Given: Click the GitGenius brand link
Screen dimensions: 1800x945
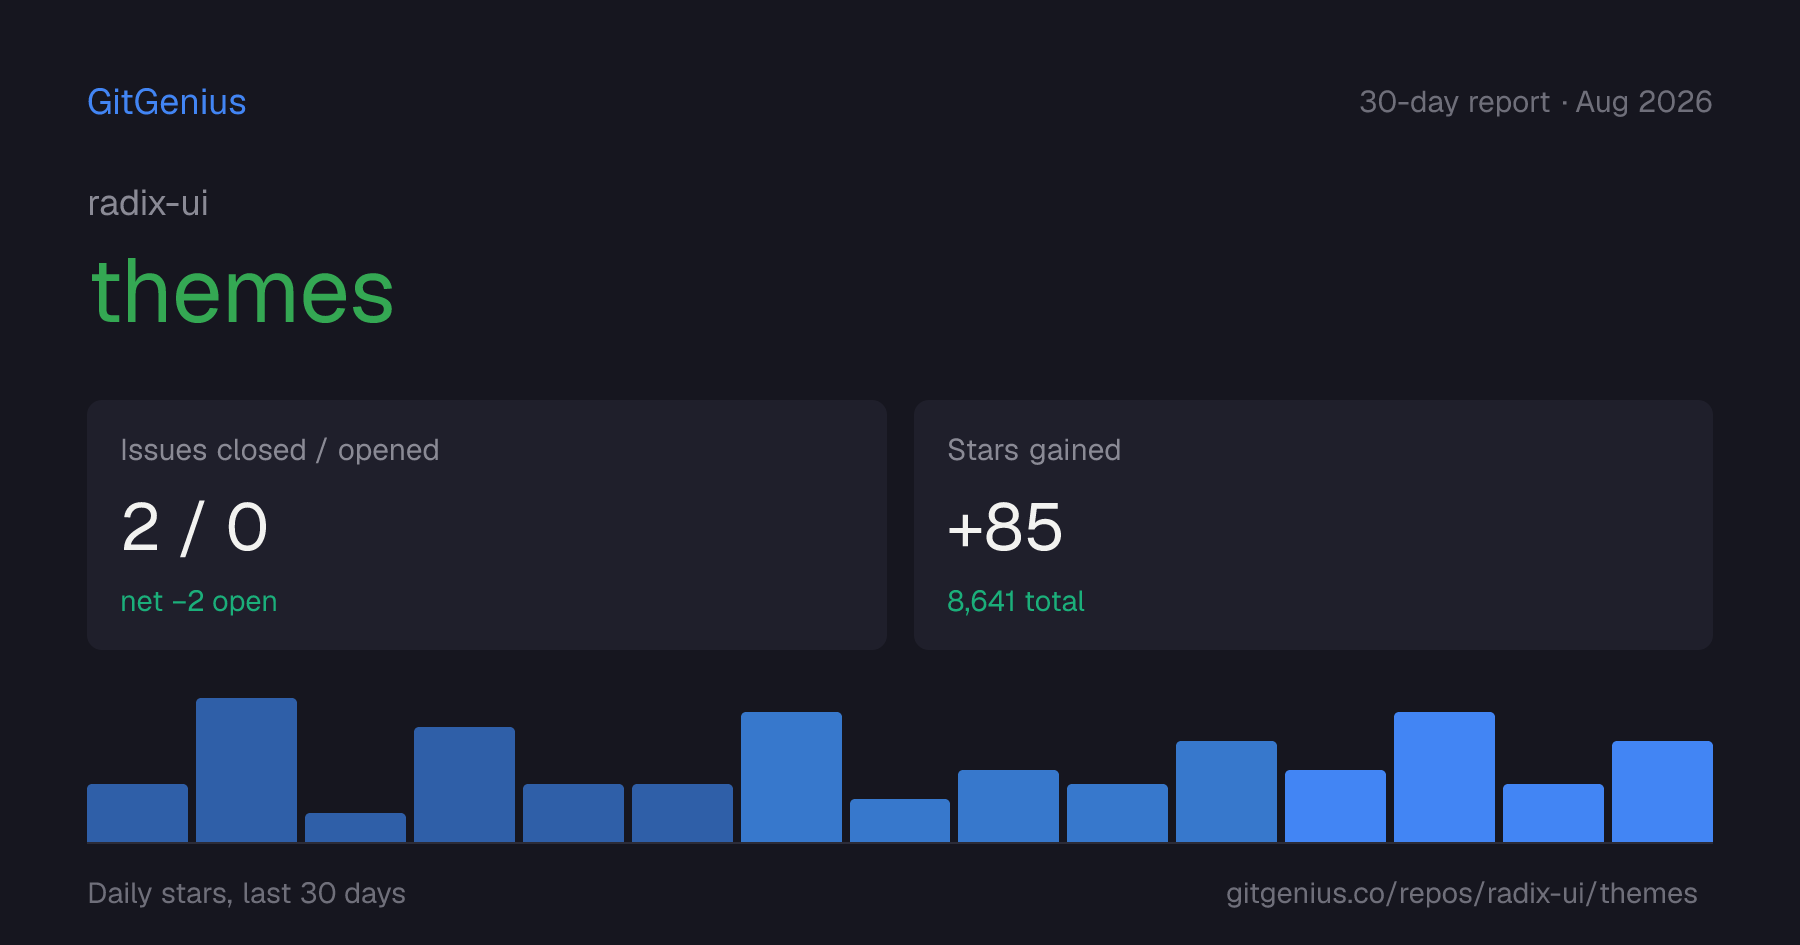Looking at the screenshot, I should [x=167, y=102].
